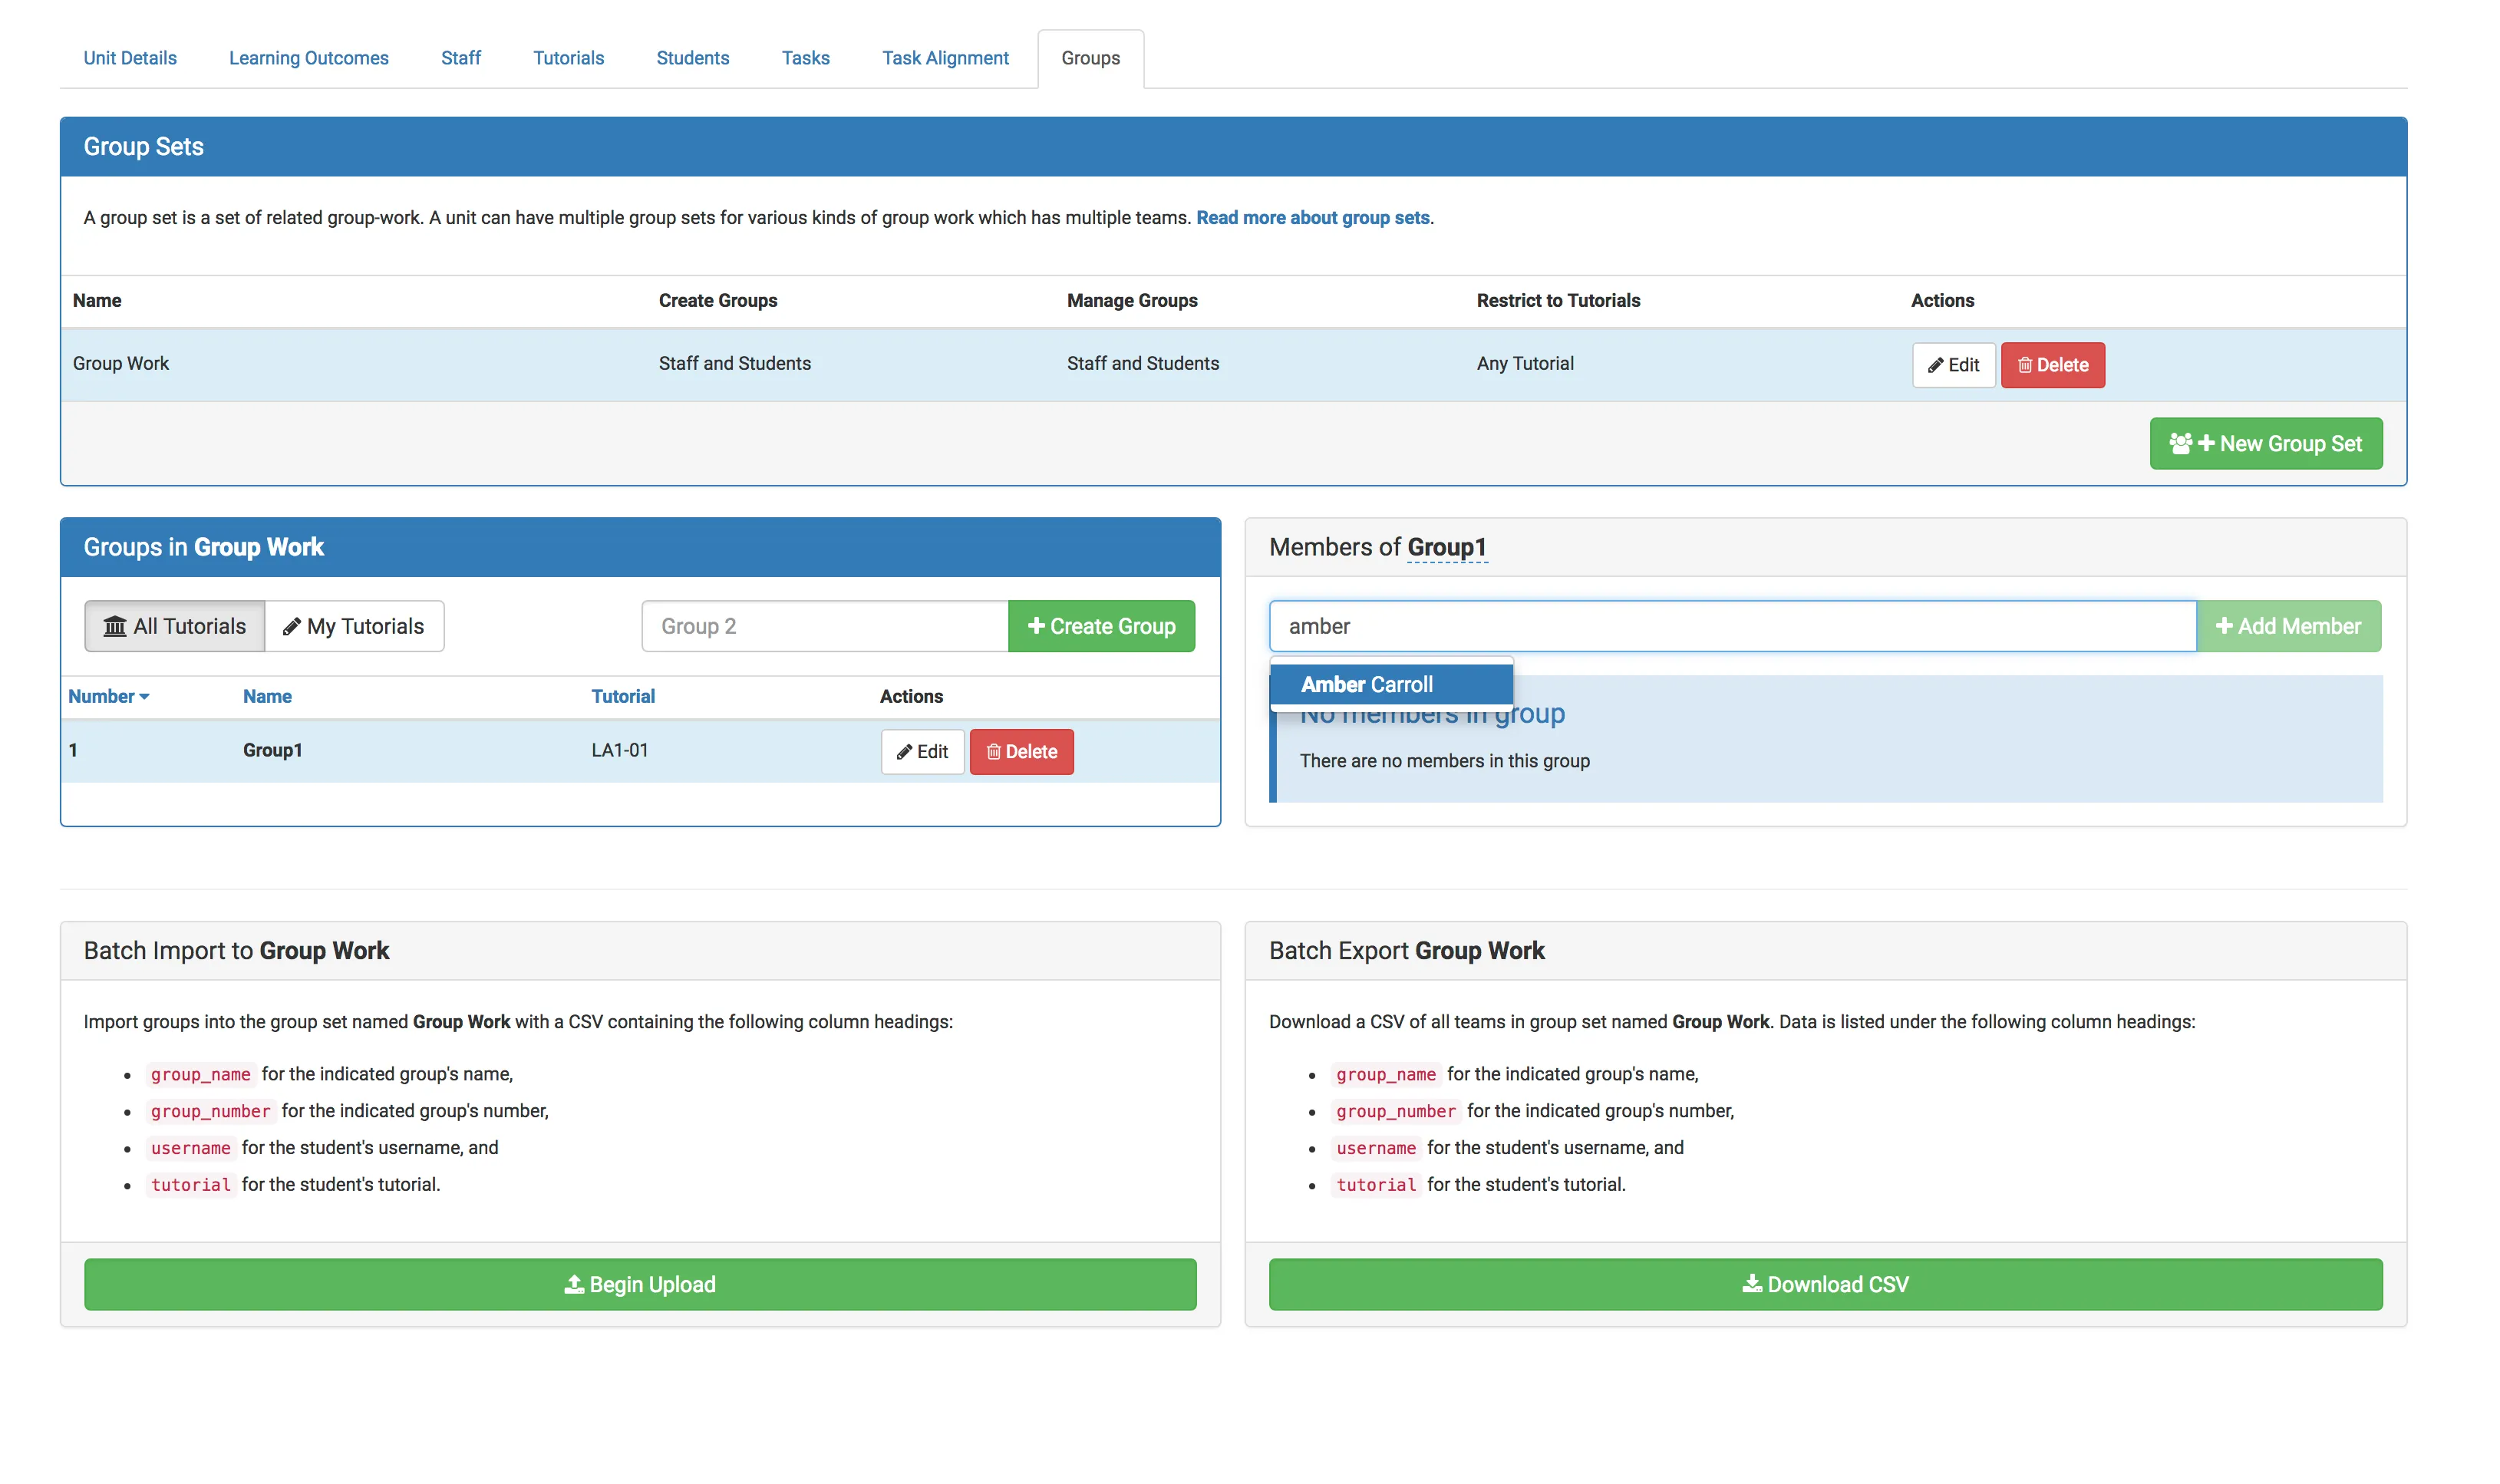The width and height of the screenshot is (2500, 1484).
Task: Edit the Group1 row
Action: click(921, 751)
